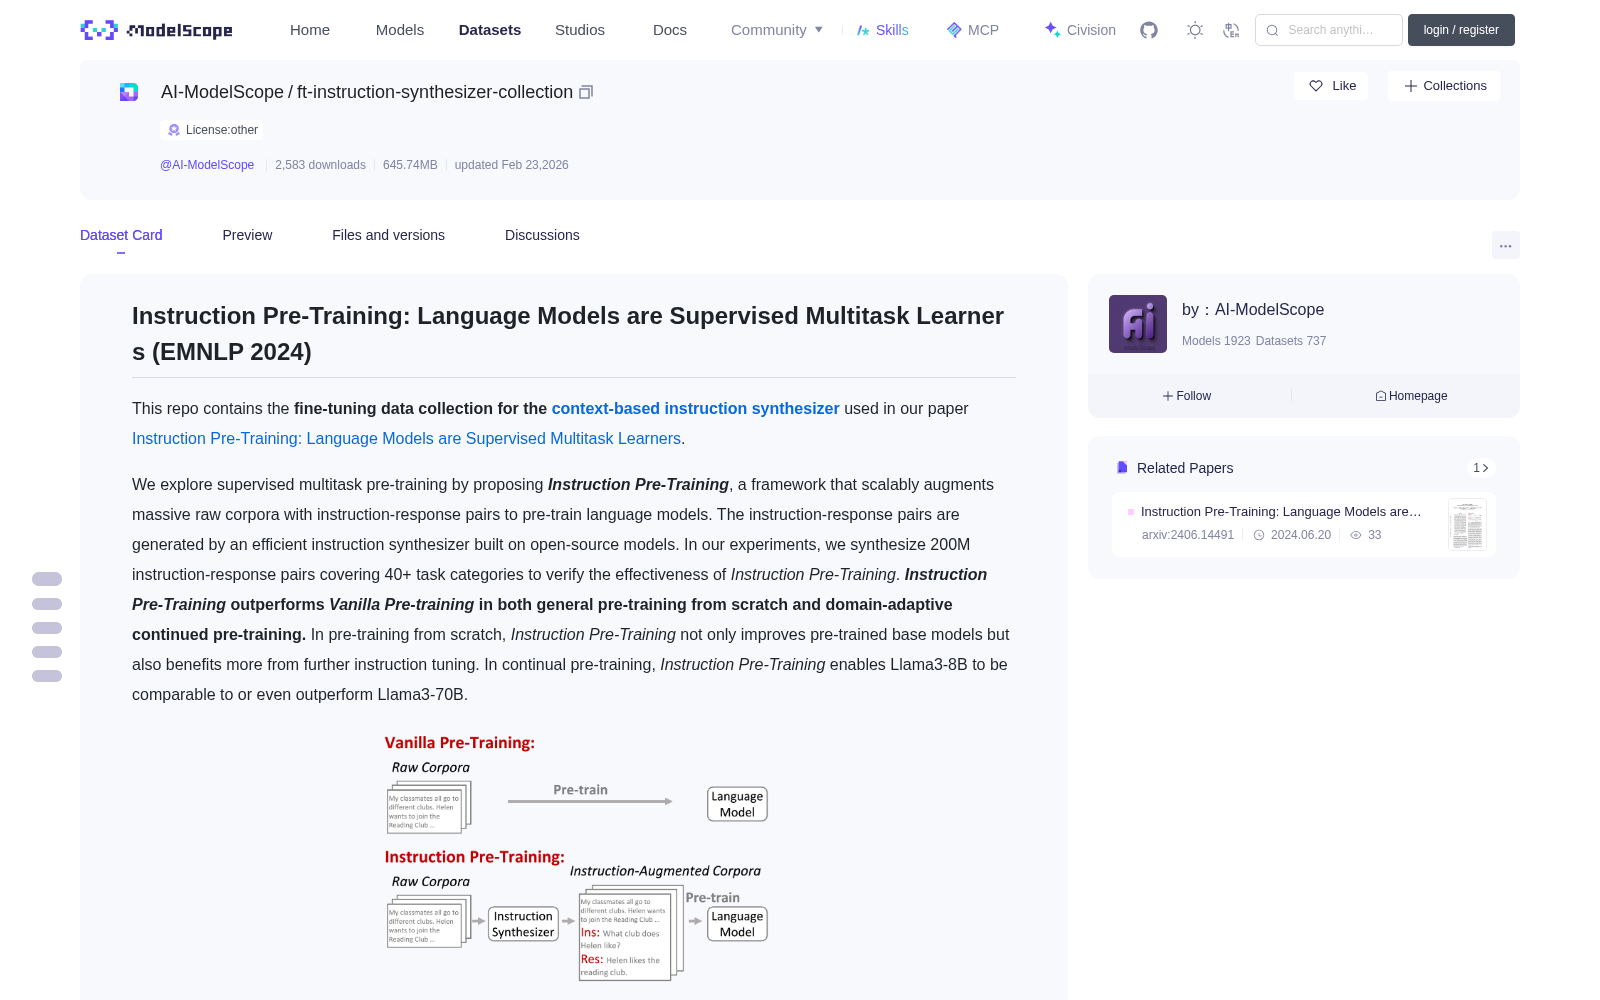Open the Skills page
Image resolution: width=1600 pixels, height=1000 pixels.
pos(883,30)
